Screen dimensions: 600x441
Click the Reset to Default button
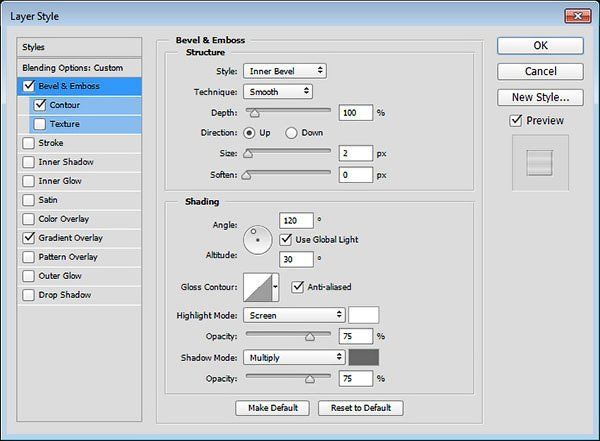coord(361,408)
